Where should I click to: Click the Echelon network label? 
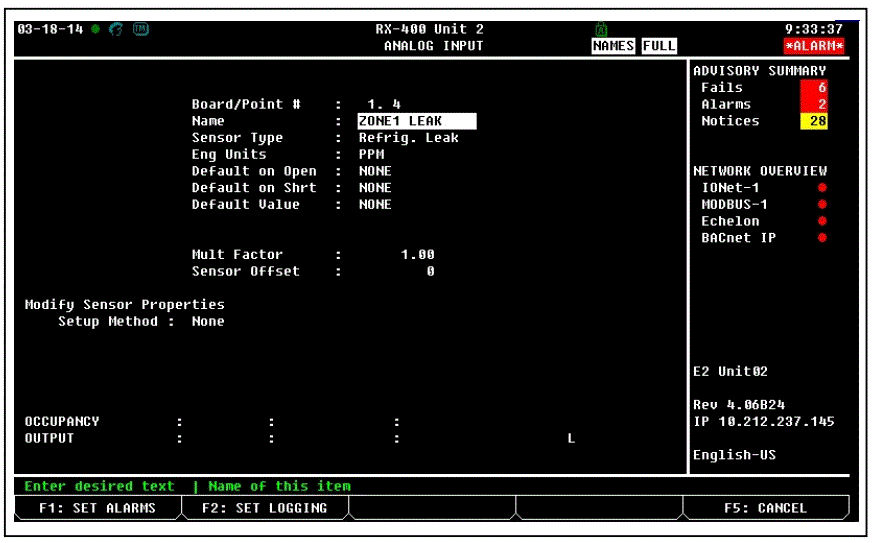tap(730, 221)
